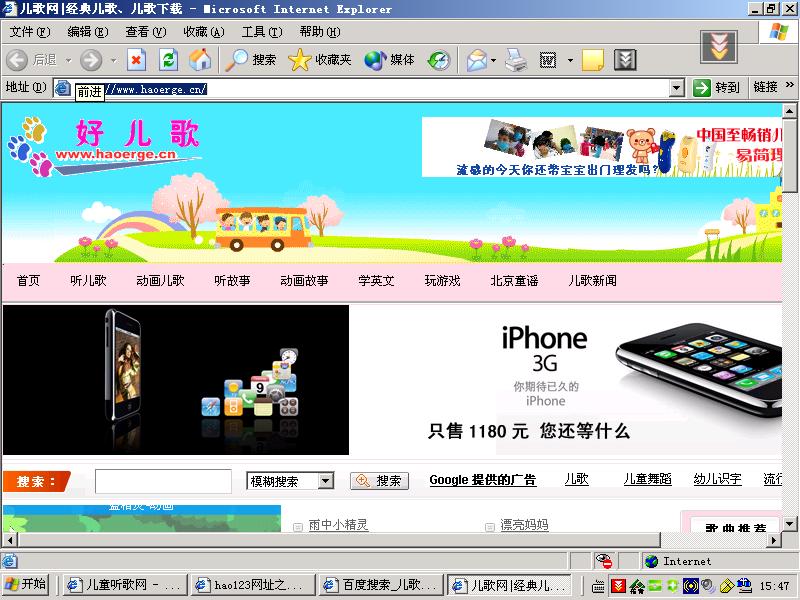800x600 pixels.
Task: Click the address bar URL field
Action: click(369, 89)
